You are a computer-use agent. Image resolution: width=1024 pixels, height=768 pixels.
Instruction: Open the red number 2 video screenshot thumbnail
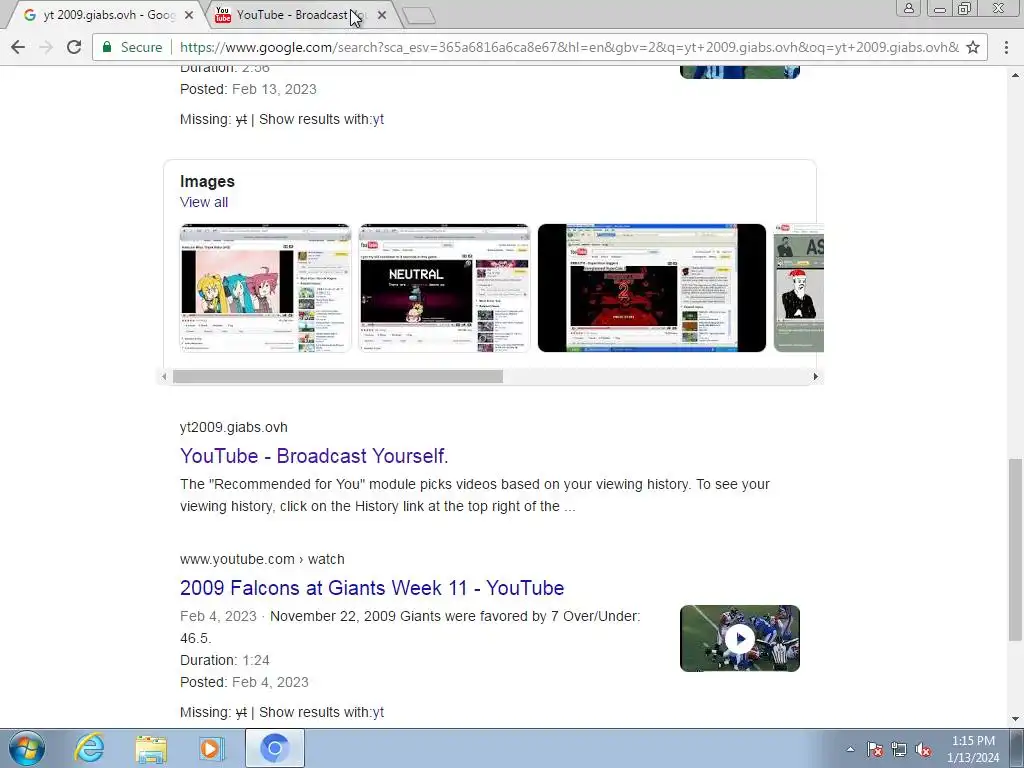652,288
